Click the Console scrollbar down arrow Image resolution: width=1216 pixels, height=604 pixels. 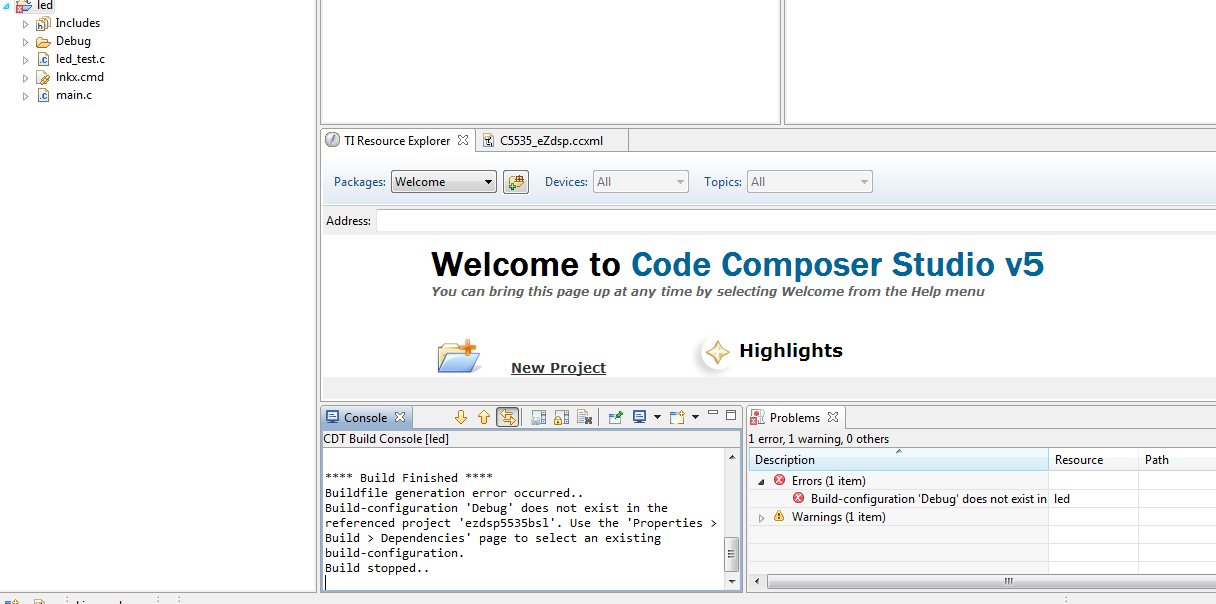731,581
